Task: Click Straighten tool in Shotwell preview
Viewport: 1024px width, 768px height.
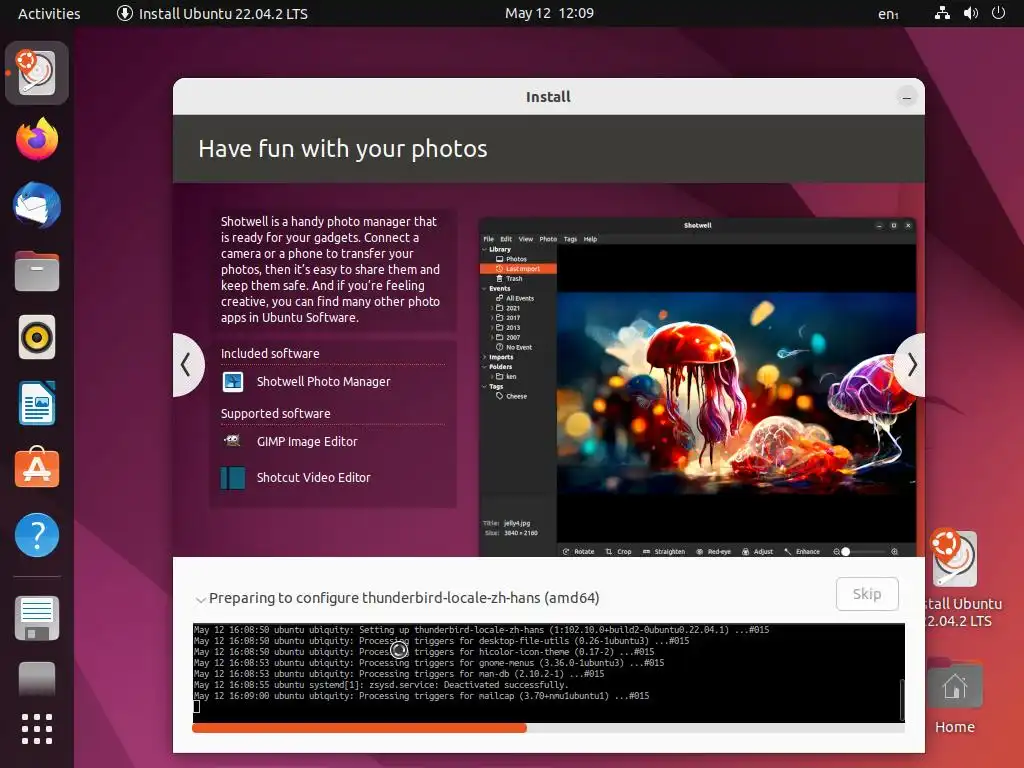Action: tap(664, 552)
